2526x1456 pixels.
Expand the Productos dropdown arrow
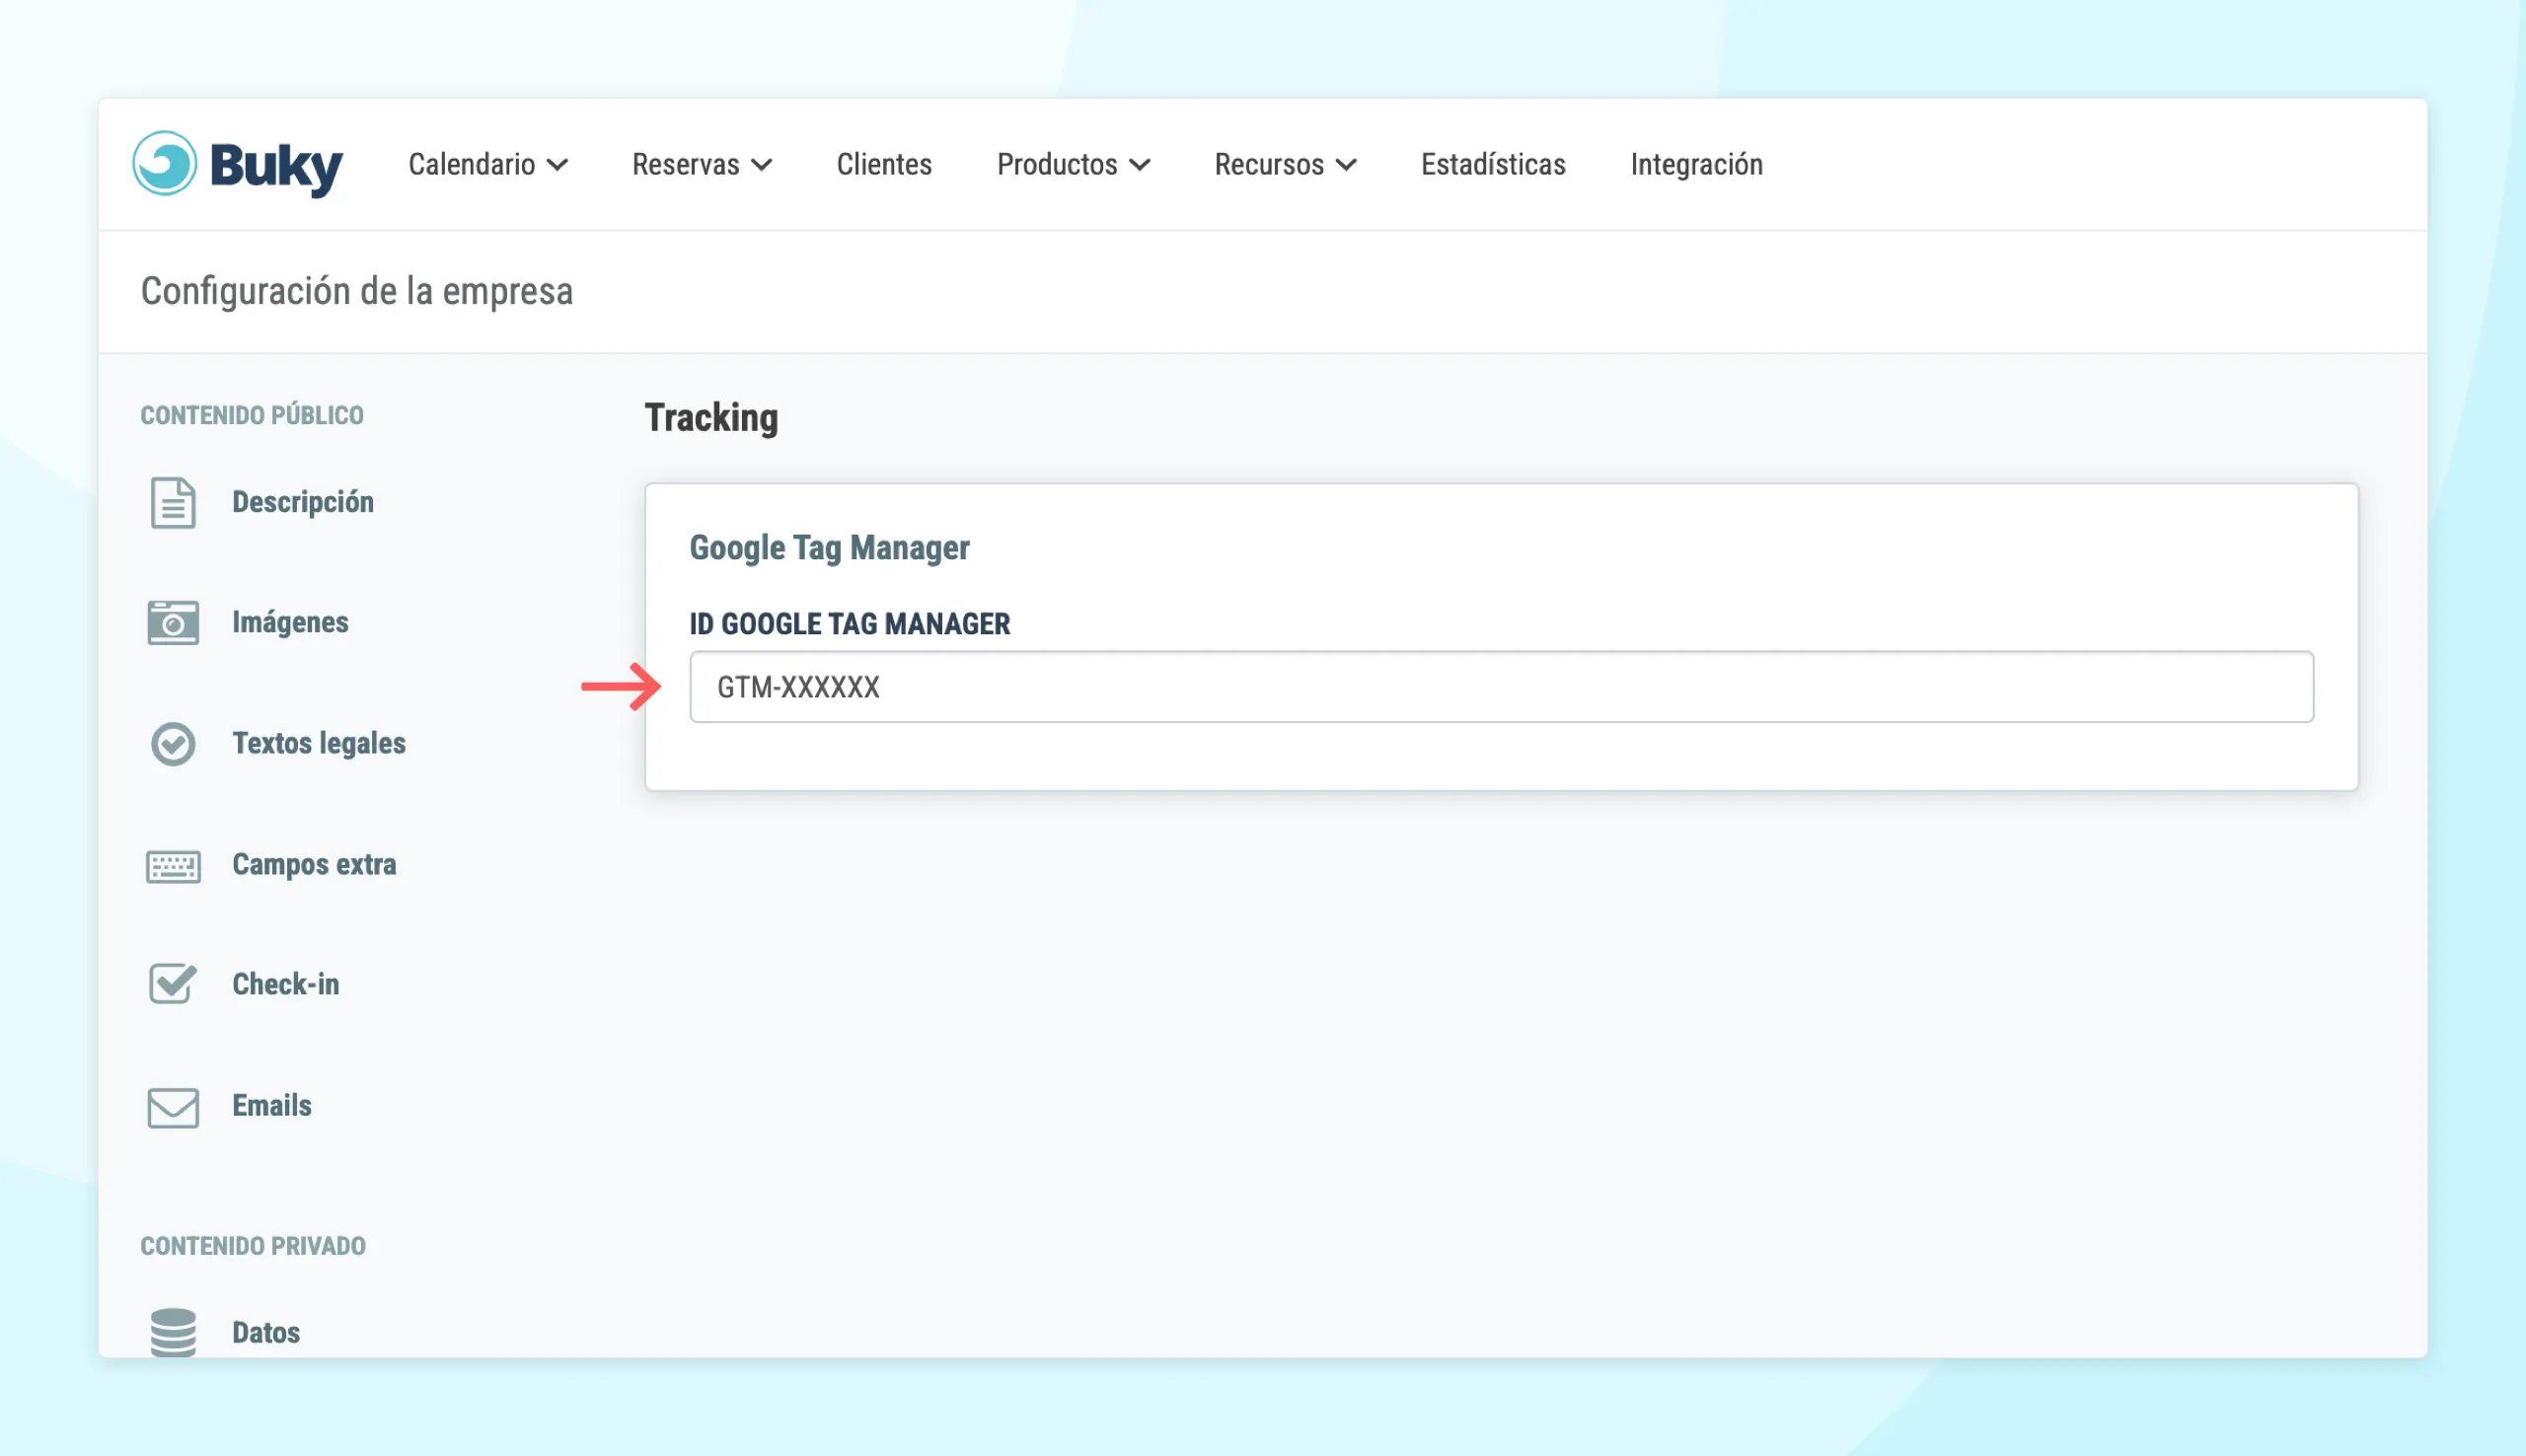[1140, 165]
